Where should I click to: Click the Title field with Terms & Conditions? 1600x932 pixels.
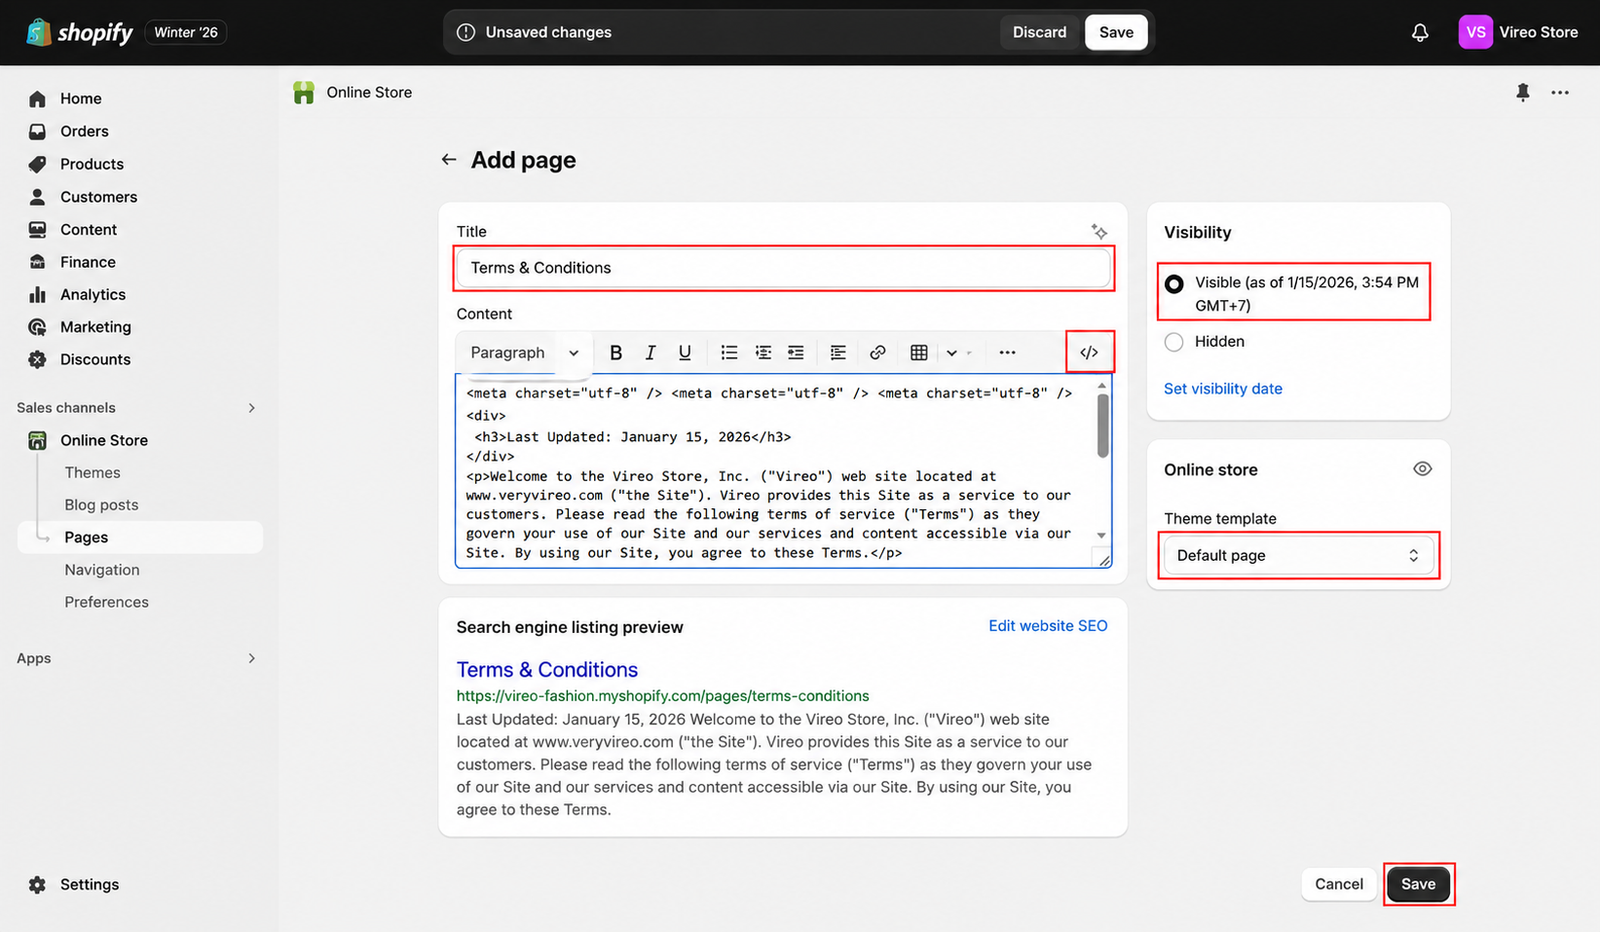tap(783, 268)
